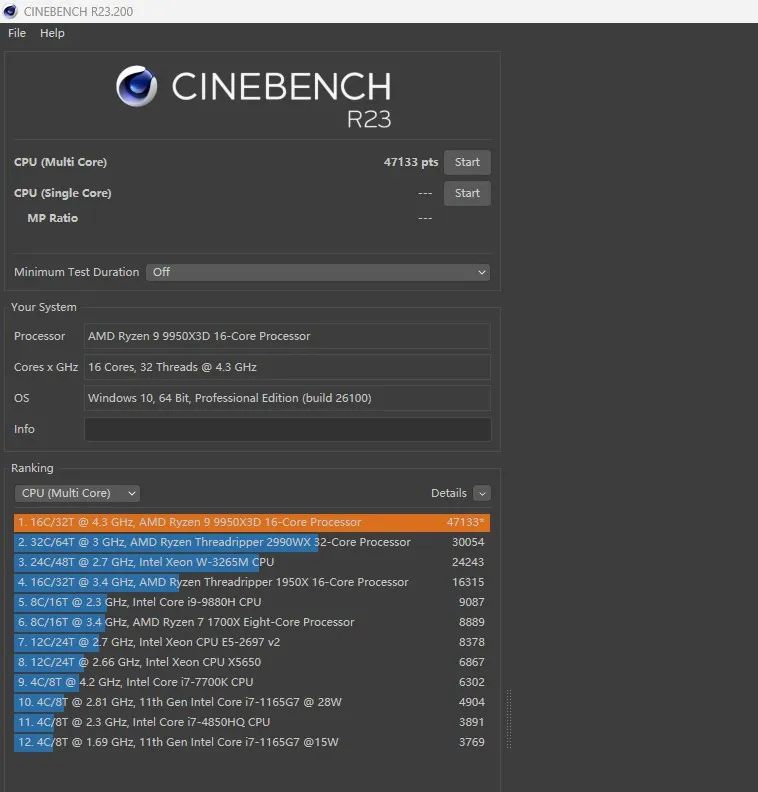Select ranking row Xeon E5-2697 v2
Viewport: 758px width, 792px height.
[252, 642]
